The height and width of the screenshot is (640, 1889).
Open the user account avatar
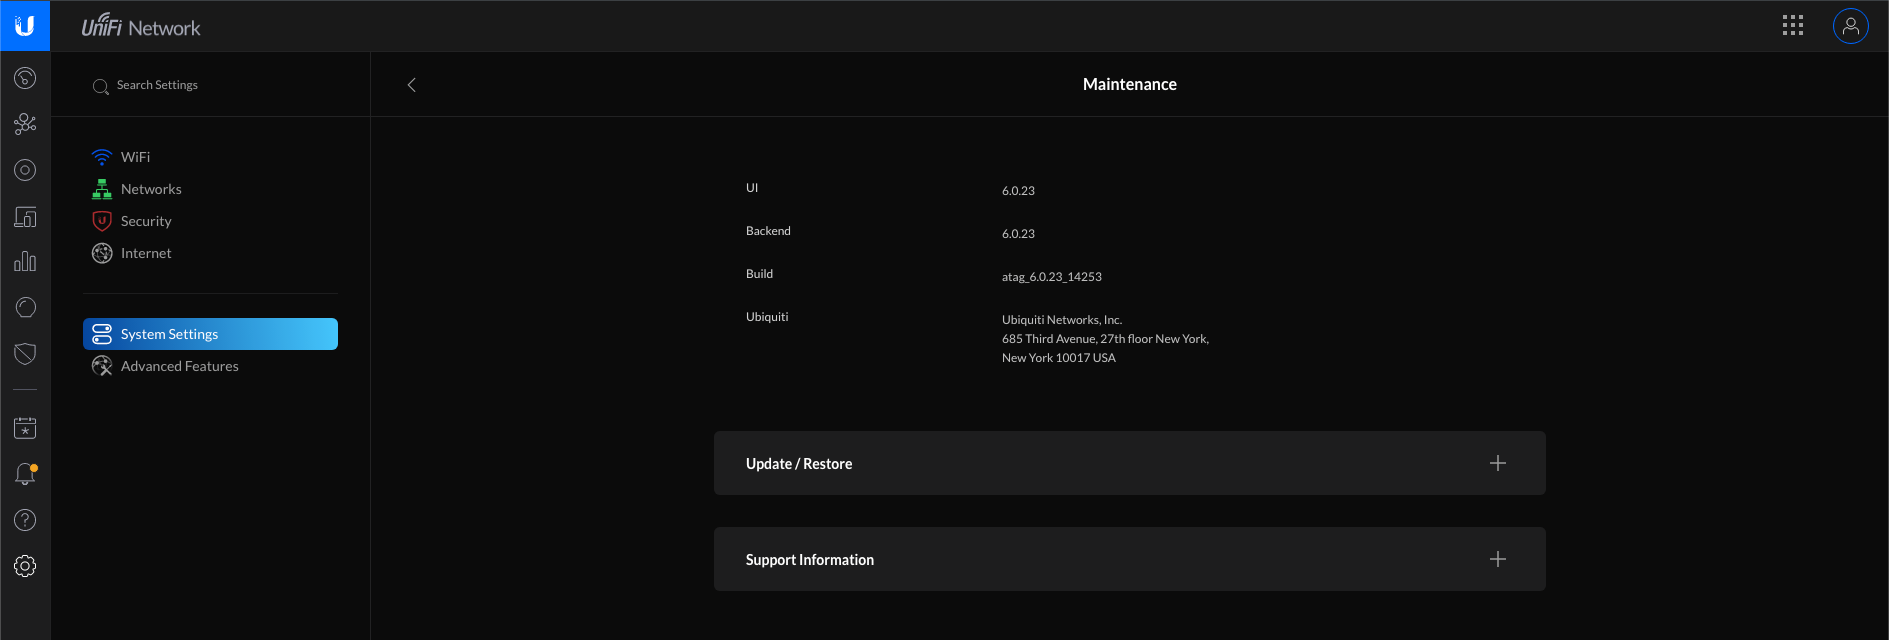click(1850, 26)
